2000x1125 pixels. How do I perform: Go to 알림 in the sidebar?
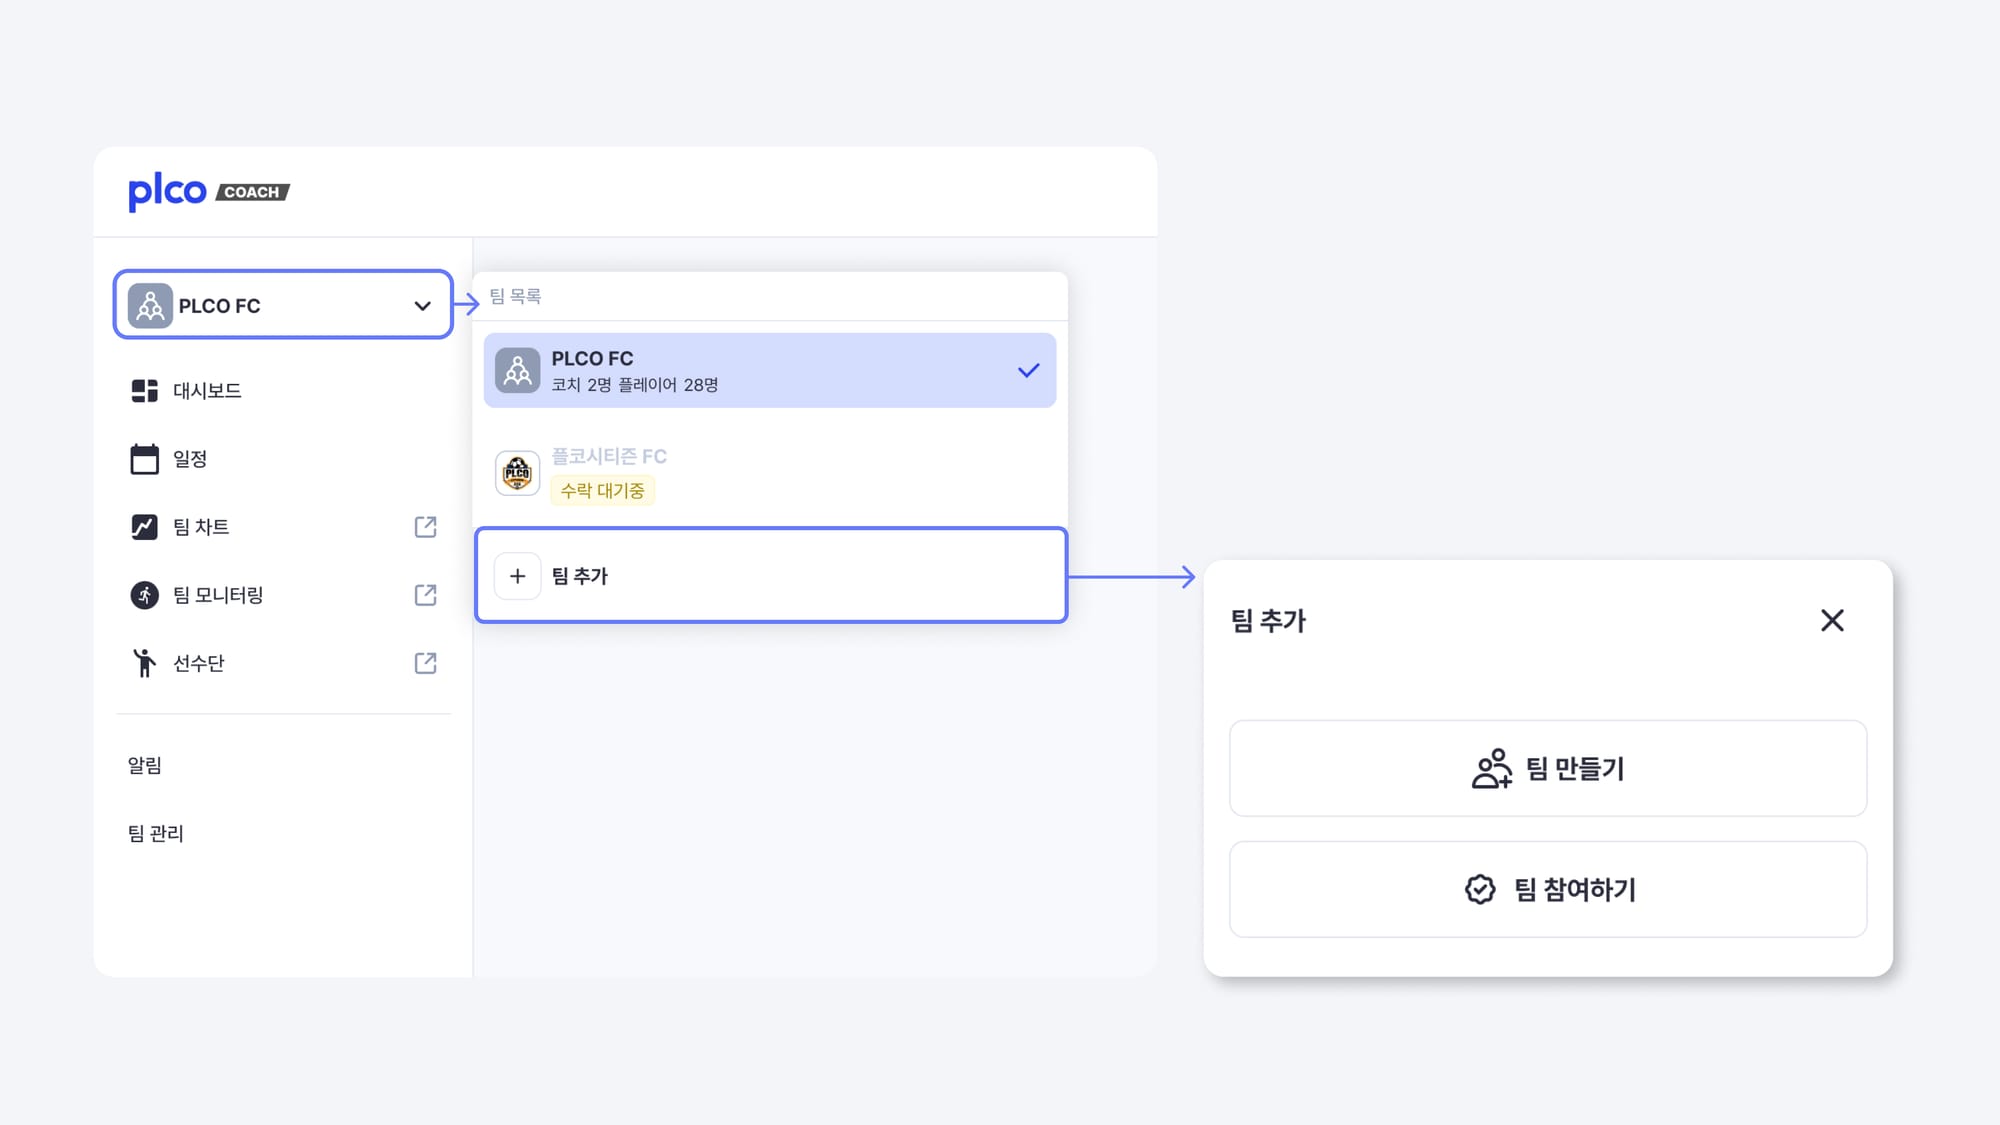click(145, 766)
